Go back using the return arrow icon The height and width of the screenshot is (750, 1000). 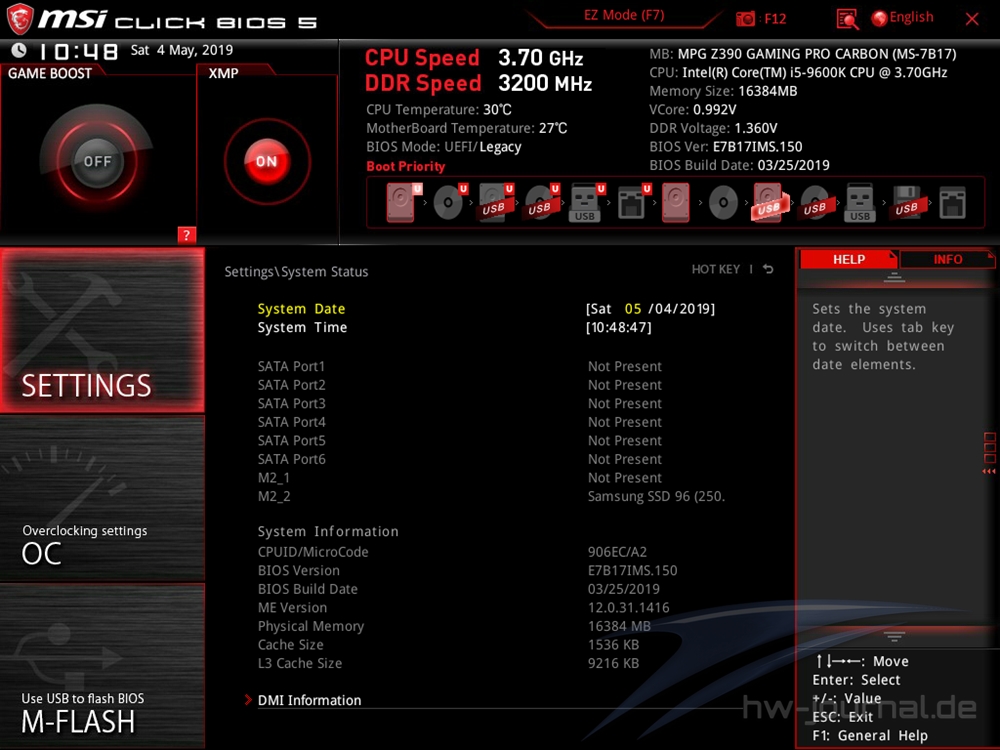click(768, 269)
